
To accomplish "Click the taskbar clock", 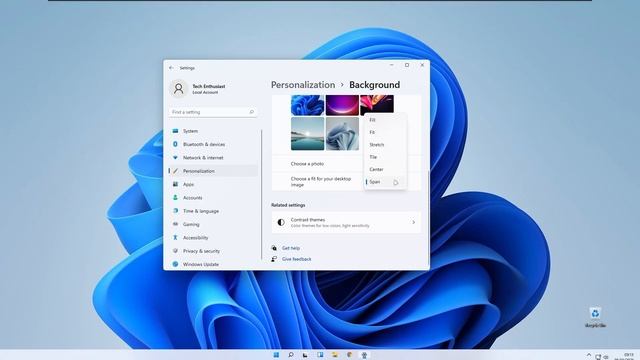I will coord(624,356).
